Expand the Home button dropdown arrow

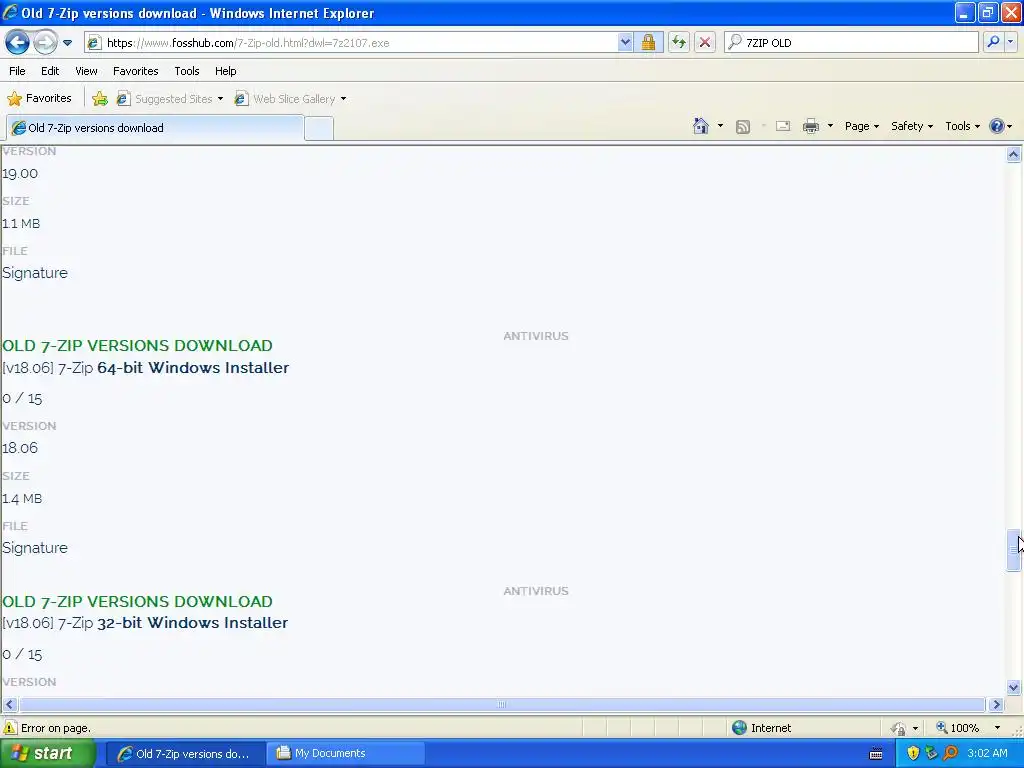720,126
